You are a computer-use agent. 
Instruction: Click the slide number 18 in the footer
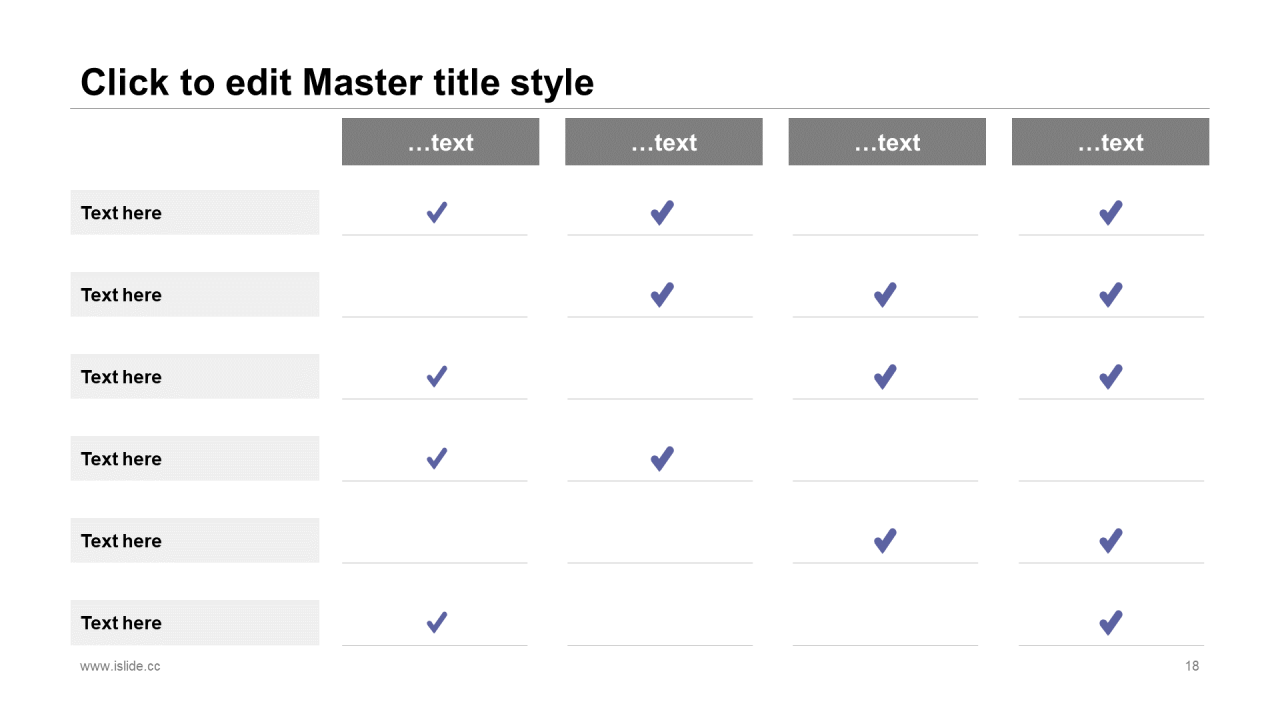pos(1192,666)
